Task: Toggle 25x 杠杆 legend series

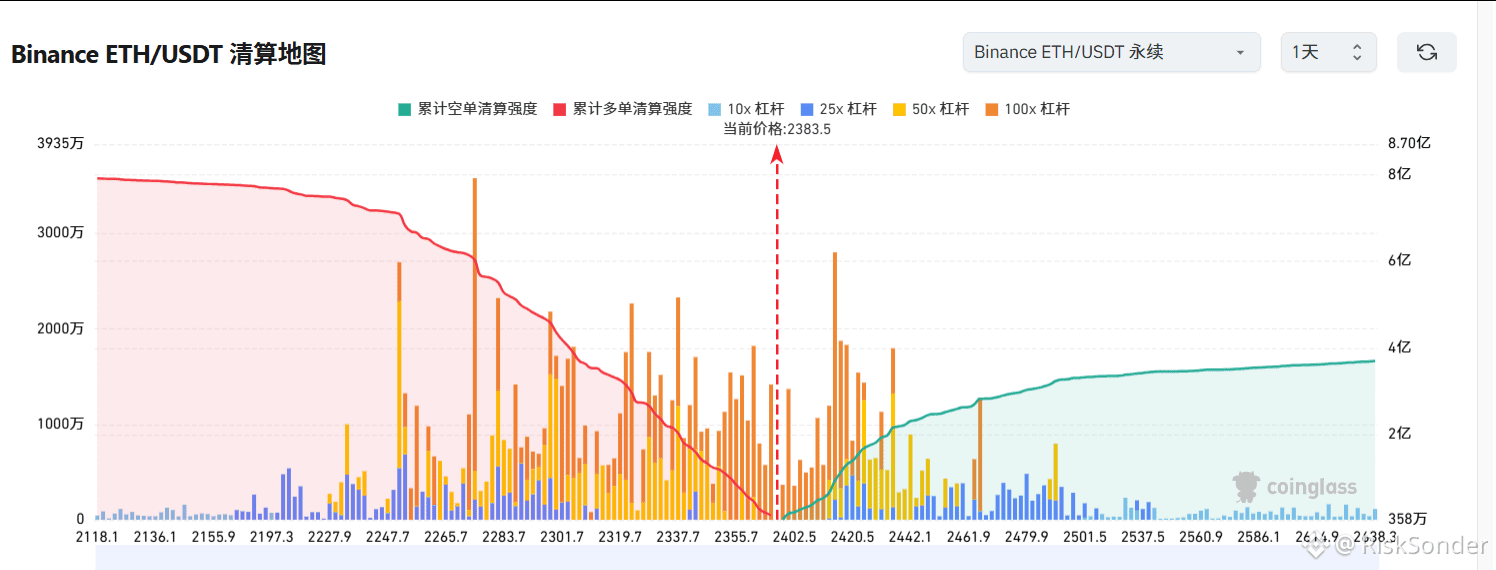Action: point(838,109)
